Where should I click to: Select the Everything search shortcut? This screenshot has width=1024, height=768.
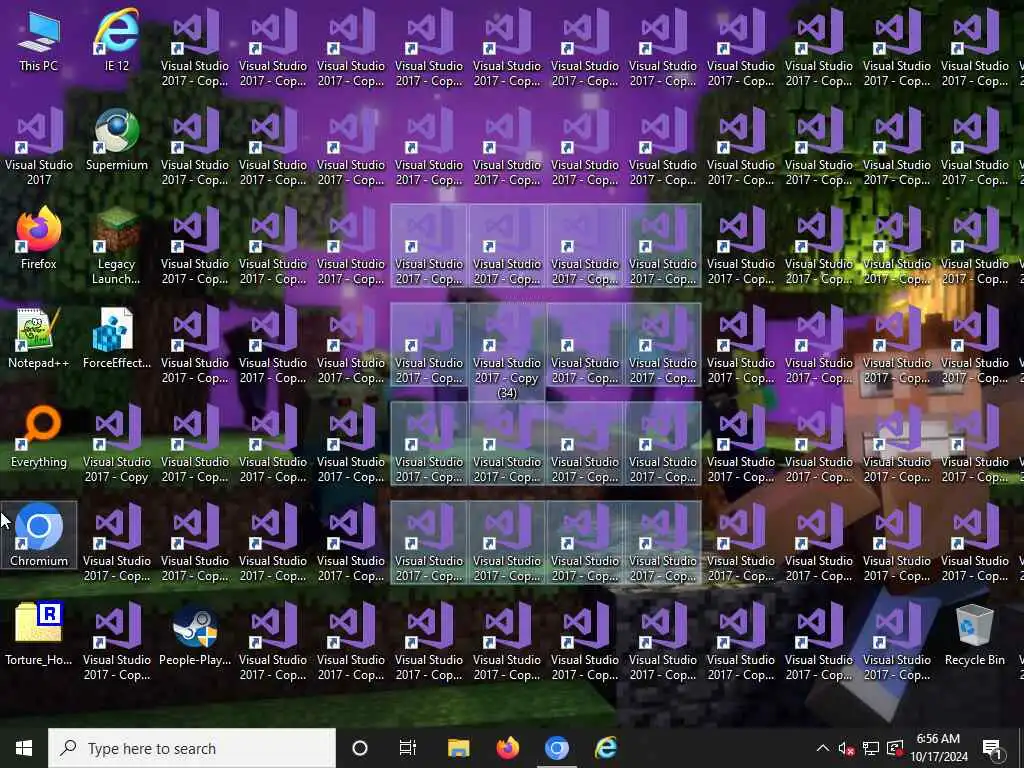coord(39,437)
